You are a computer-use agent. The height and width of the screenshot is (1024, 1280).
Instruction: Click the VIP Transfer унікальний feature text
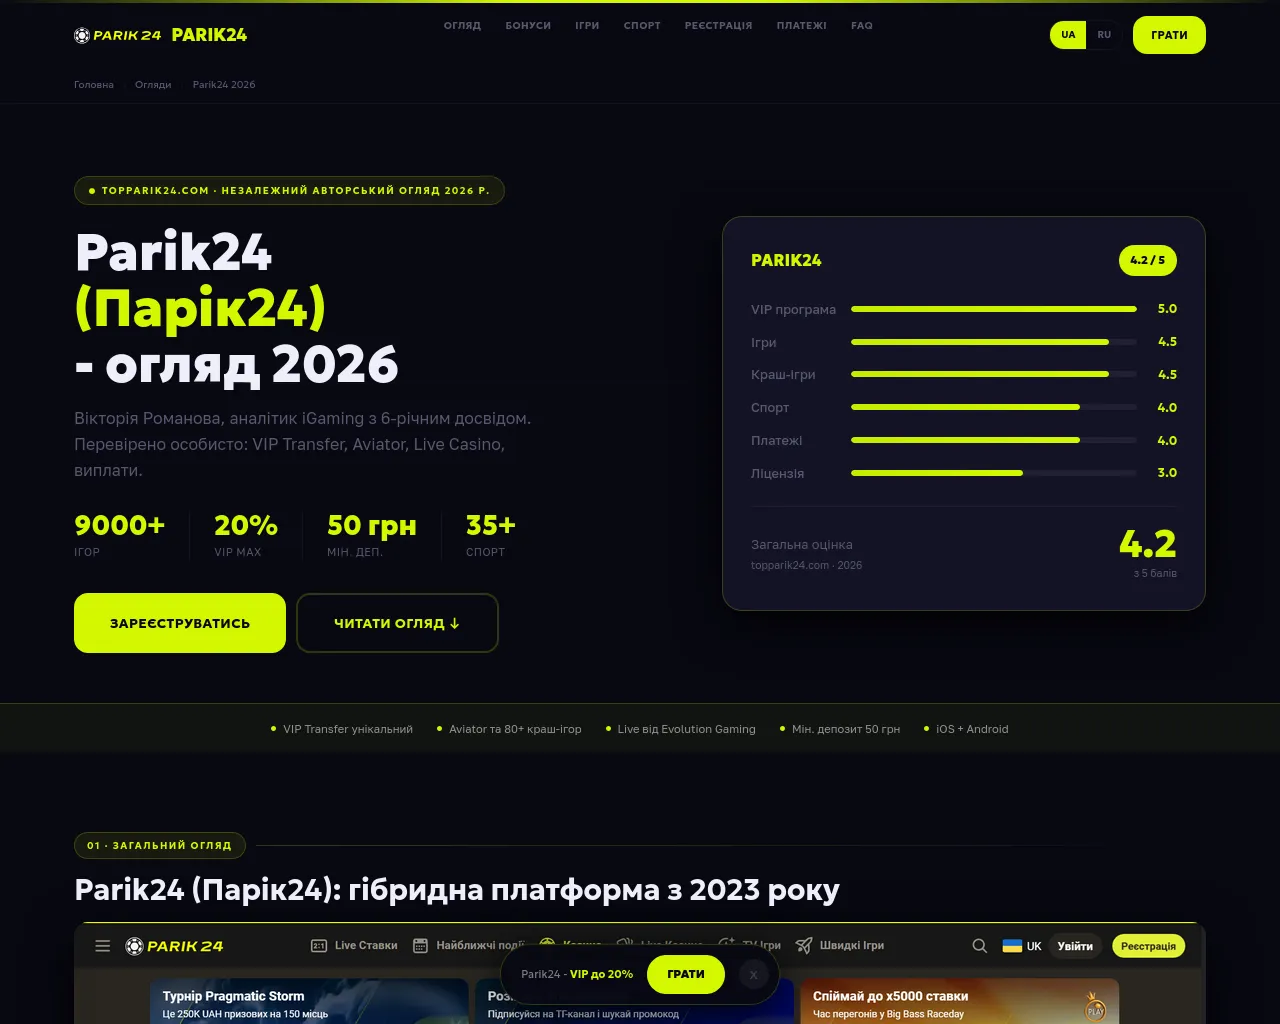tap(348, 729)
